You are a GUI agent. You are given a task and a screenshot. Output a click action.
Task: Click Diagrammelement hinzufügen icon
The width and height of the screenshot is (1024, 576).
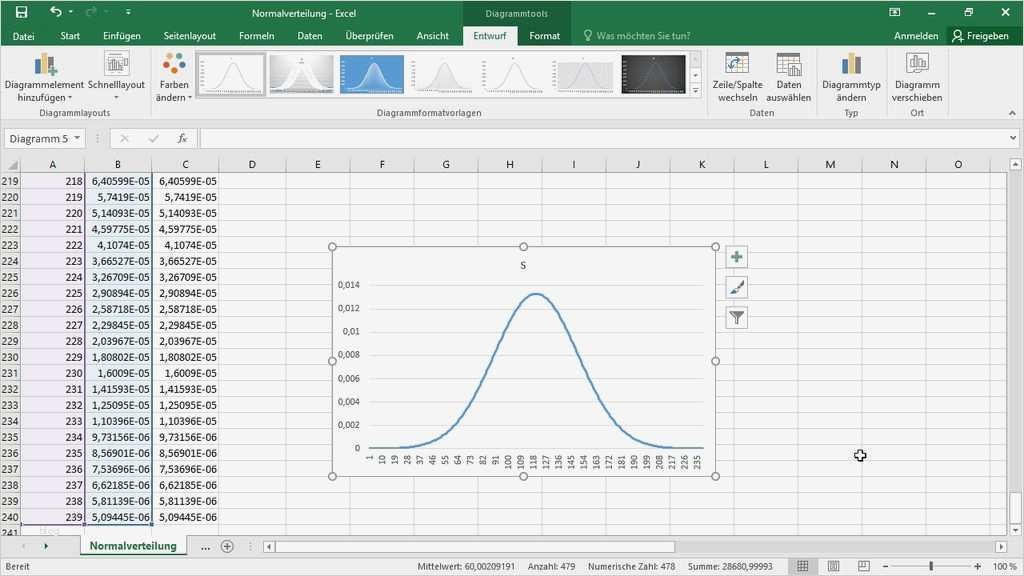coord(45,65)
